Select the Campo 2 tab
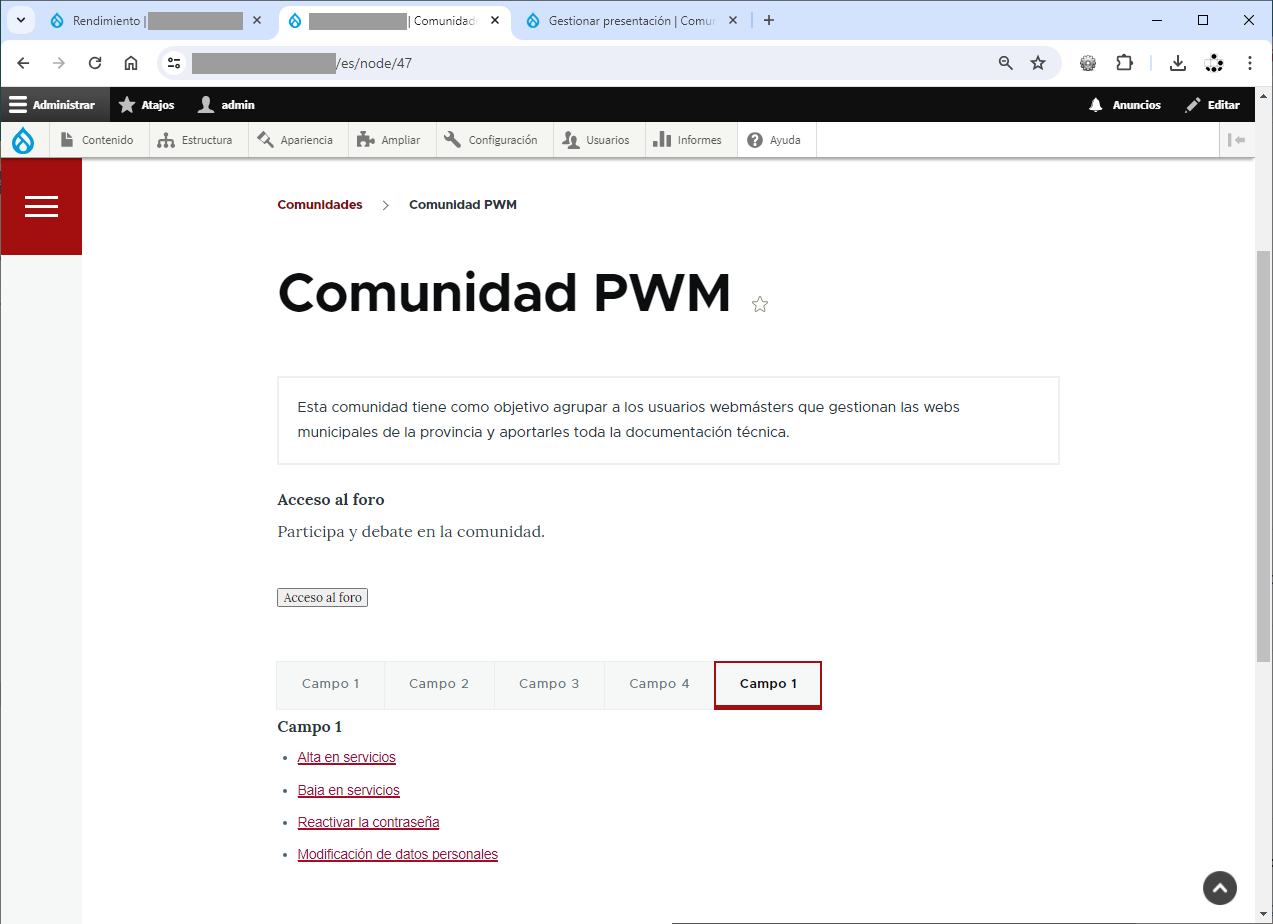The width and height of the screenshot is (1273, 924). tap(439, 685)
